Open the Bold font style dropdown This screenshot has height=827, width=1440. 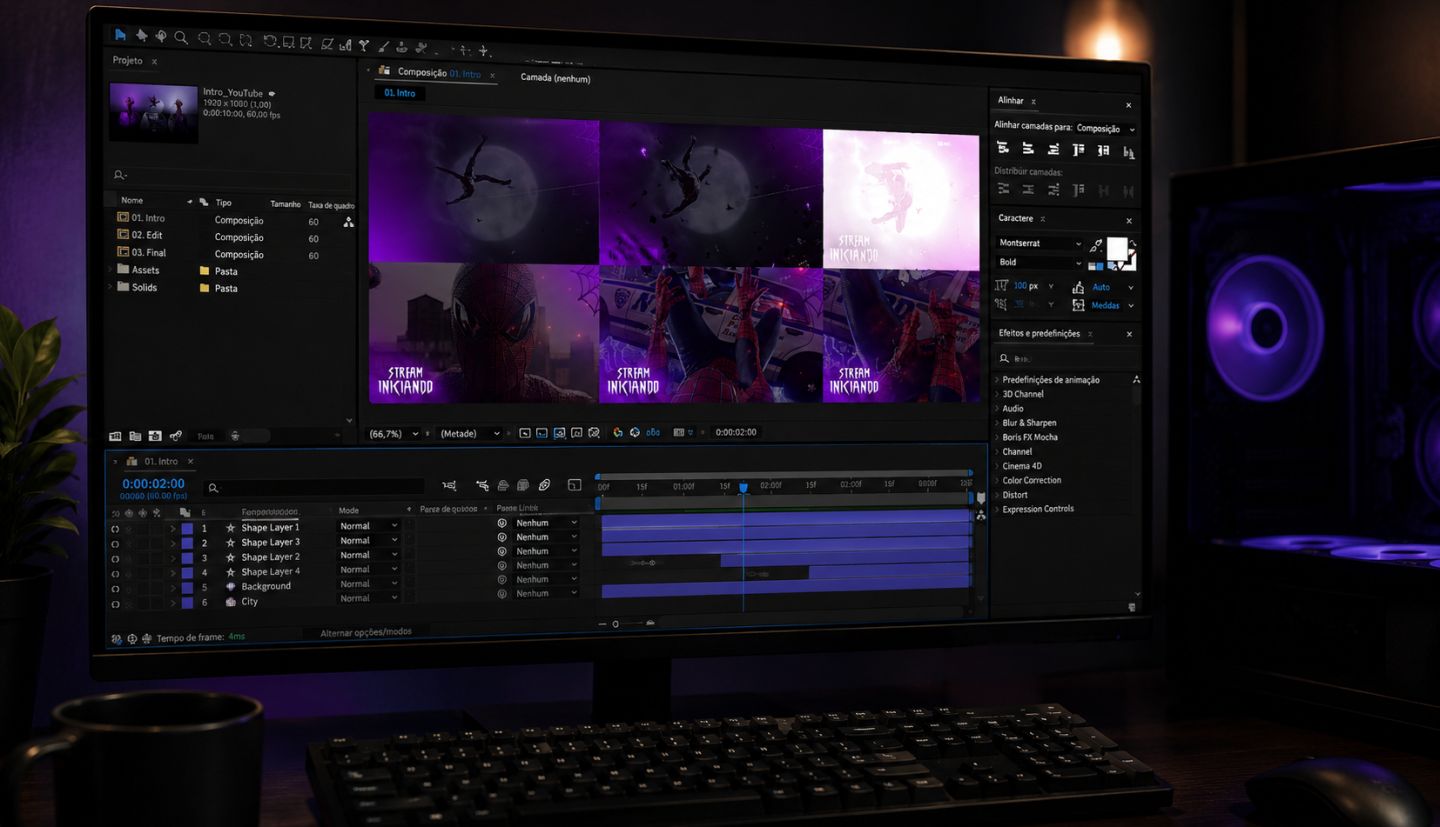tap(1039, 262)
